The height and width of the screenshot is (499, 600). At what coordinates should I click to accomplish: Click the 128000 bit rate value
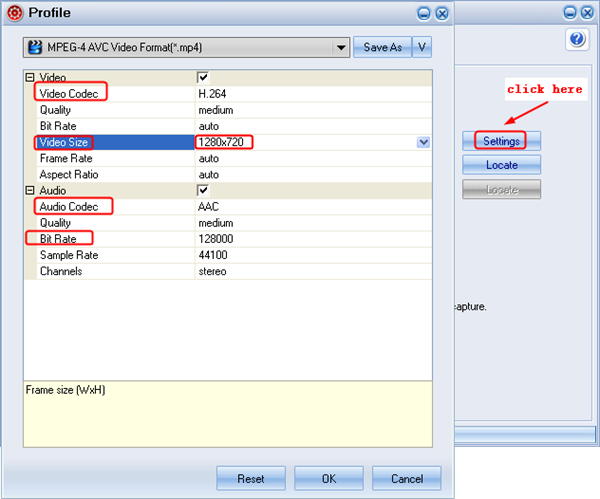(216, 239)
